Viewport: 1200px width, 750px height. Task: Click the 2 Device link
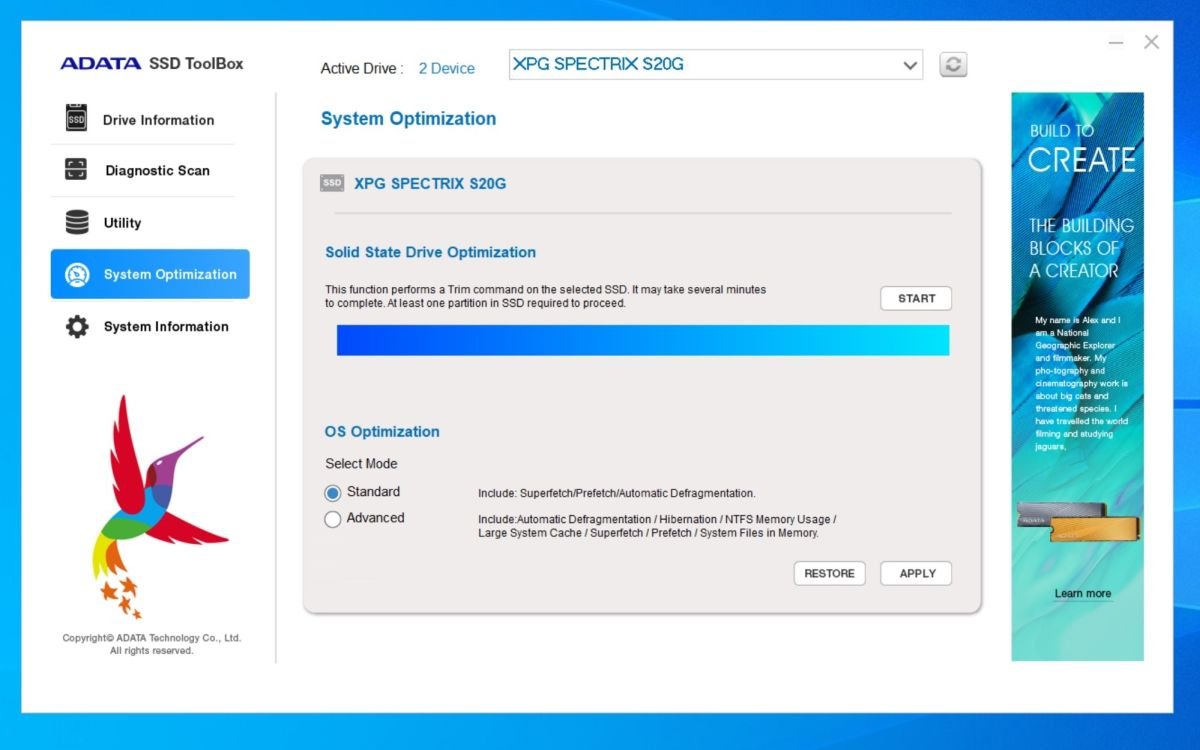[x=446, y=68]
